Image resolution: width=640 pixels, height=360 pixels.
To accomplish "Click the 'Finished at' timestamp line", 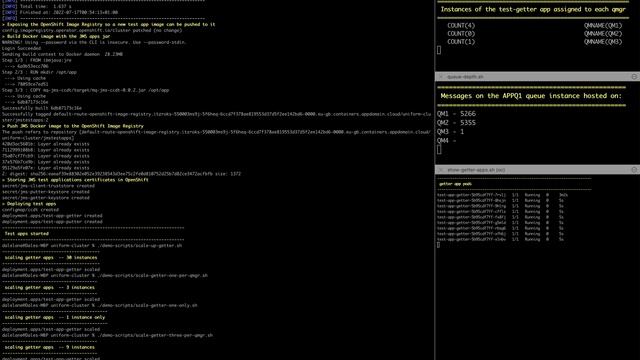I will tap(60, 13).
